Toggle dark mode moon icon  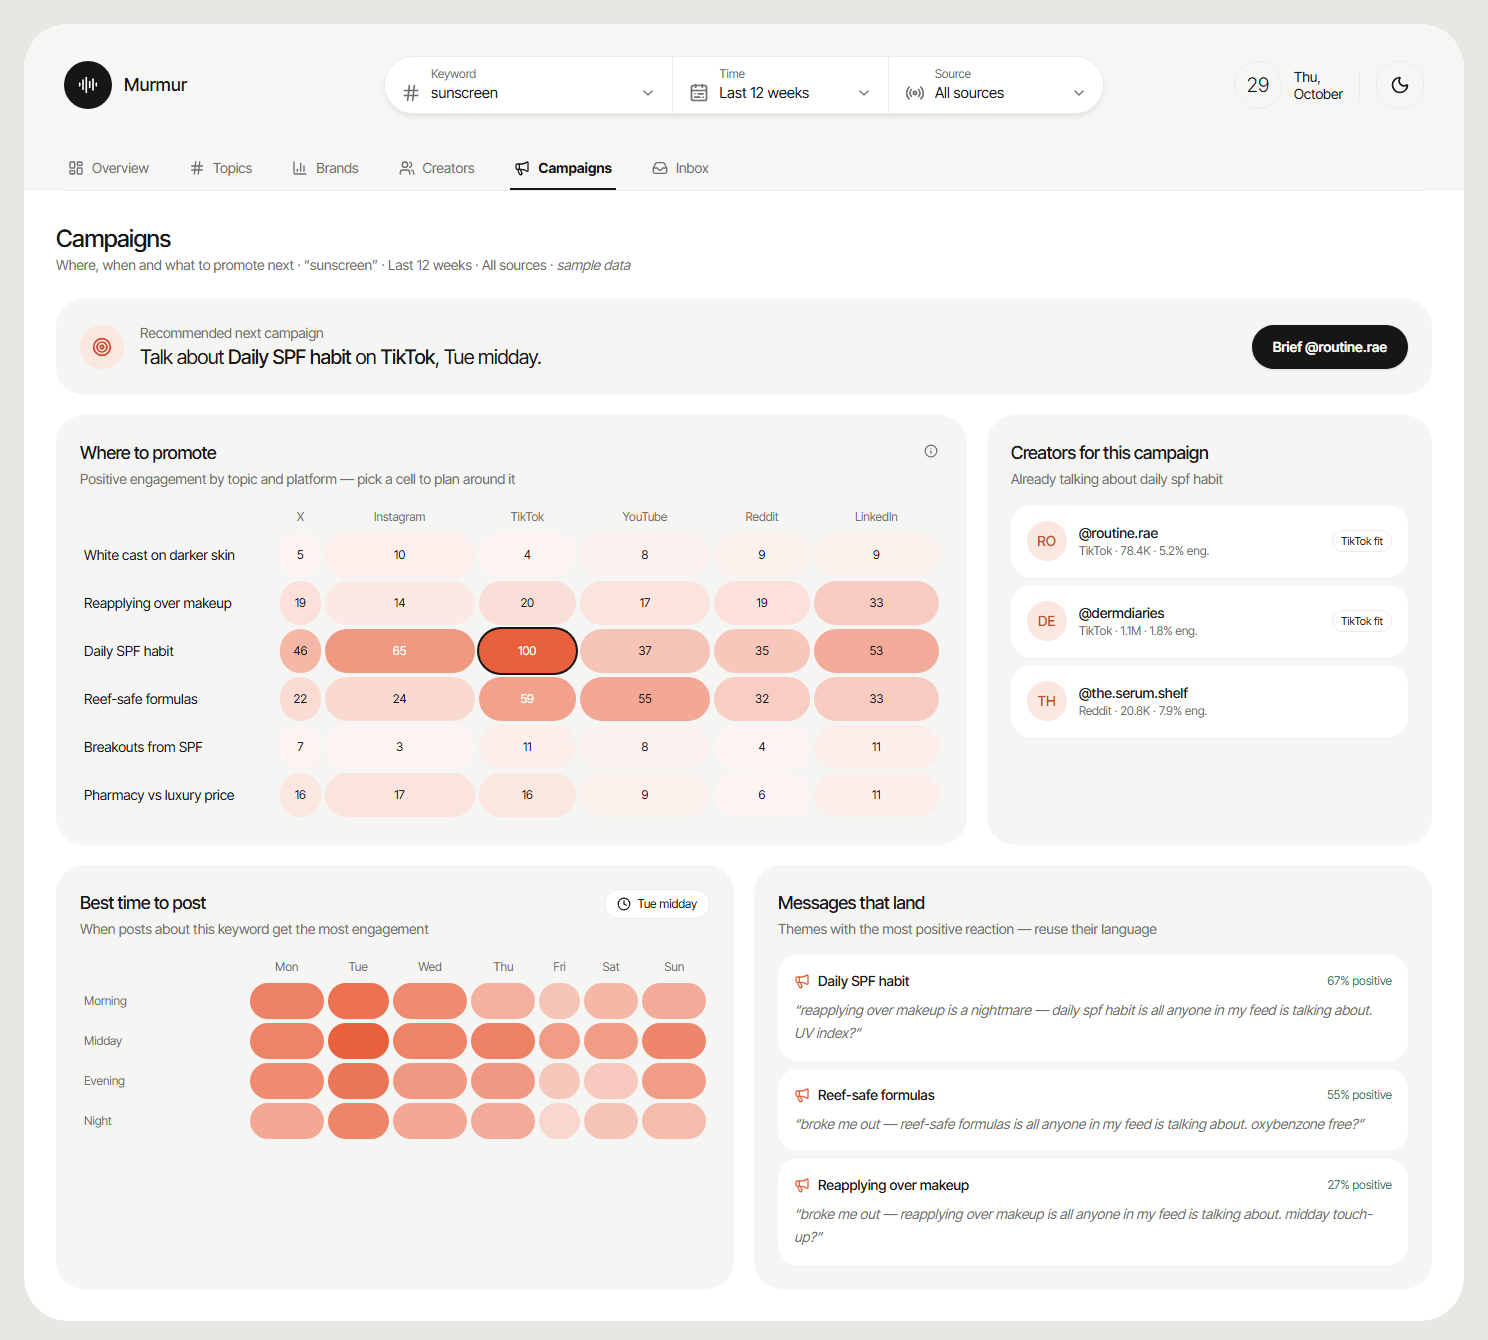(x=1400, y=85)
